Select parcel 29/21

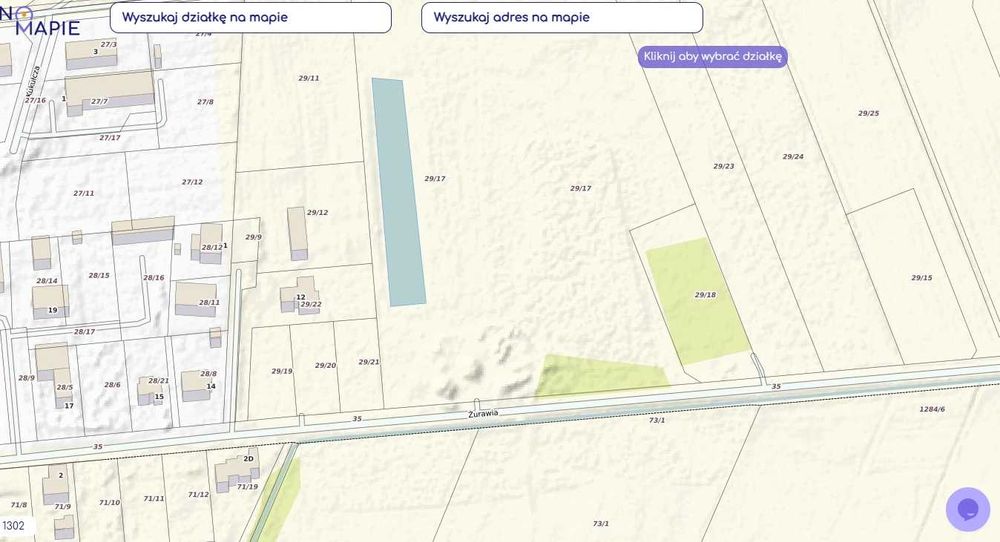point(369,362)
